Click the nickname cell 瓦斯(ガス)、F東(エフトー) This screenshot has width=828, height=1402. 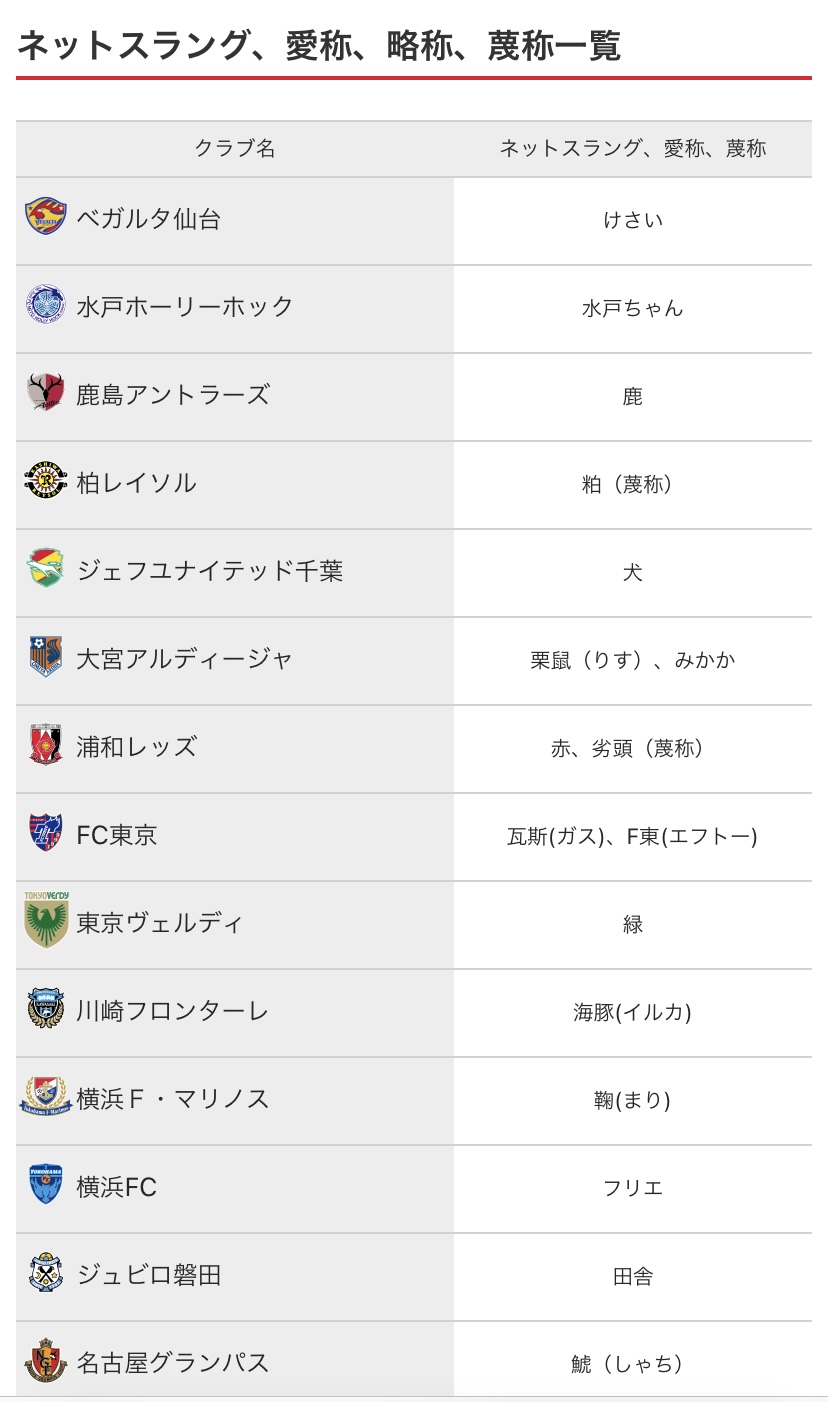point(633,836)
